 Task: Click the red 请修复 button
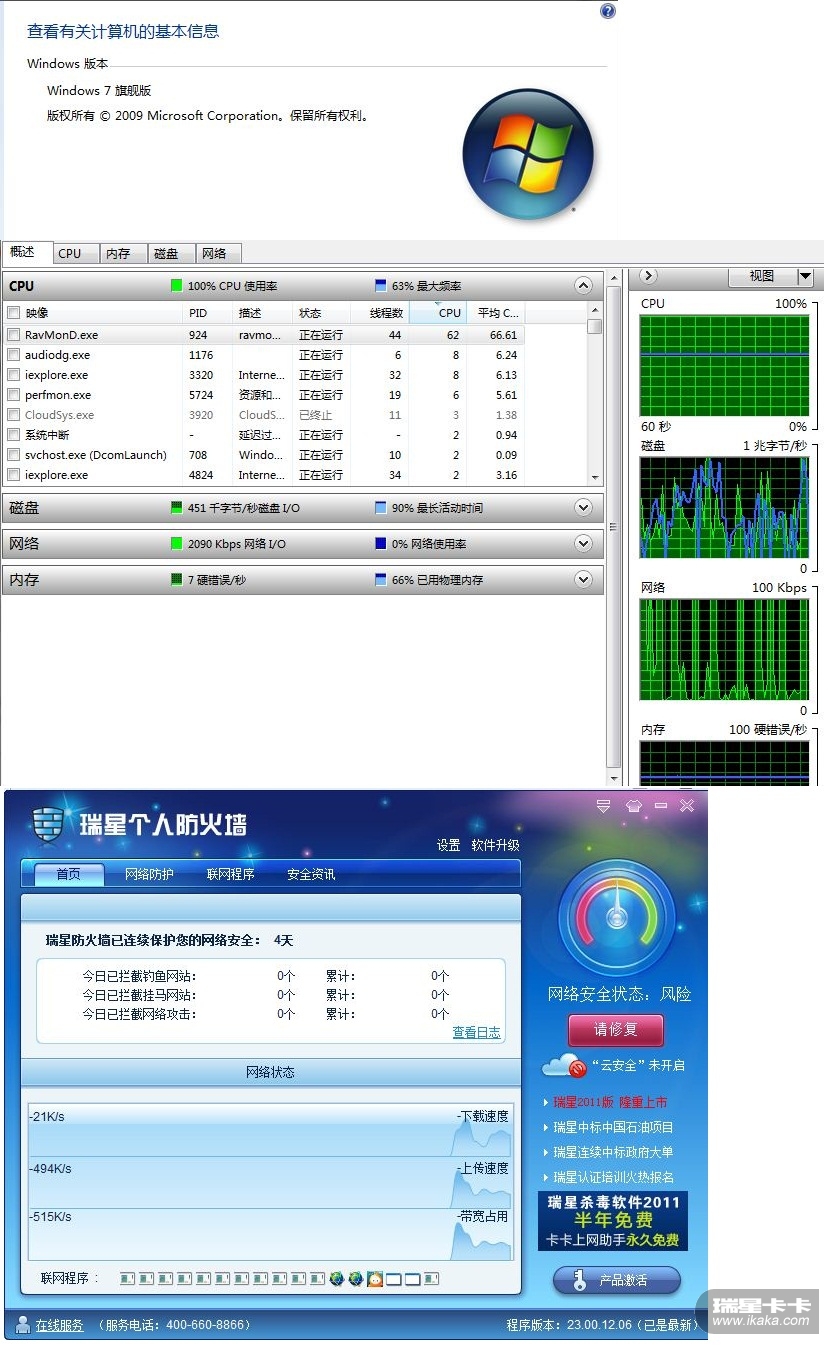(x=615, y=1030)
